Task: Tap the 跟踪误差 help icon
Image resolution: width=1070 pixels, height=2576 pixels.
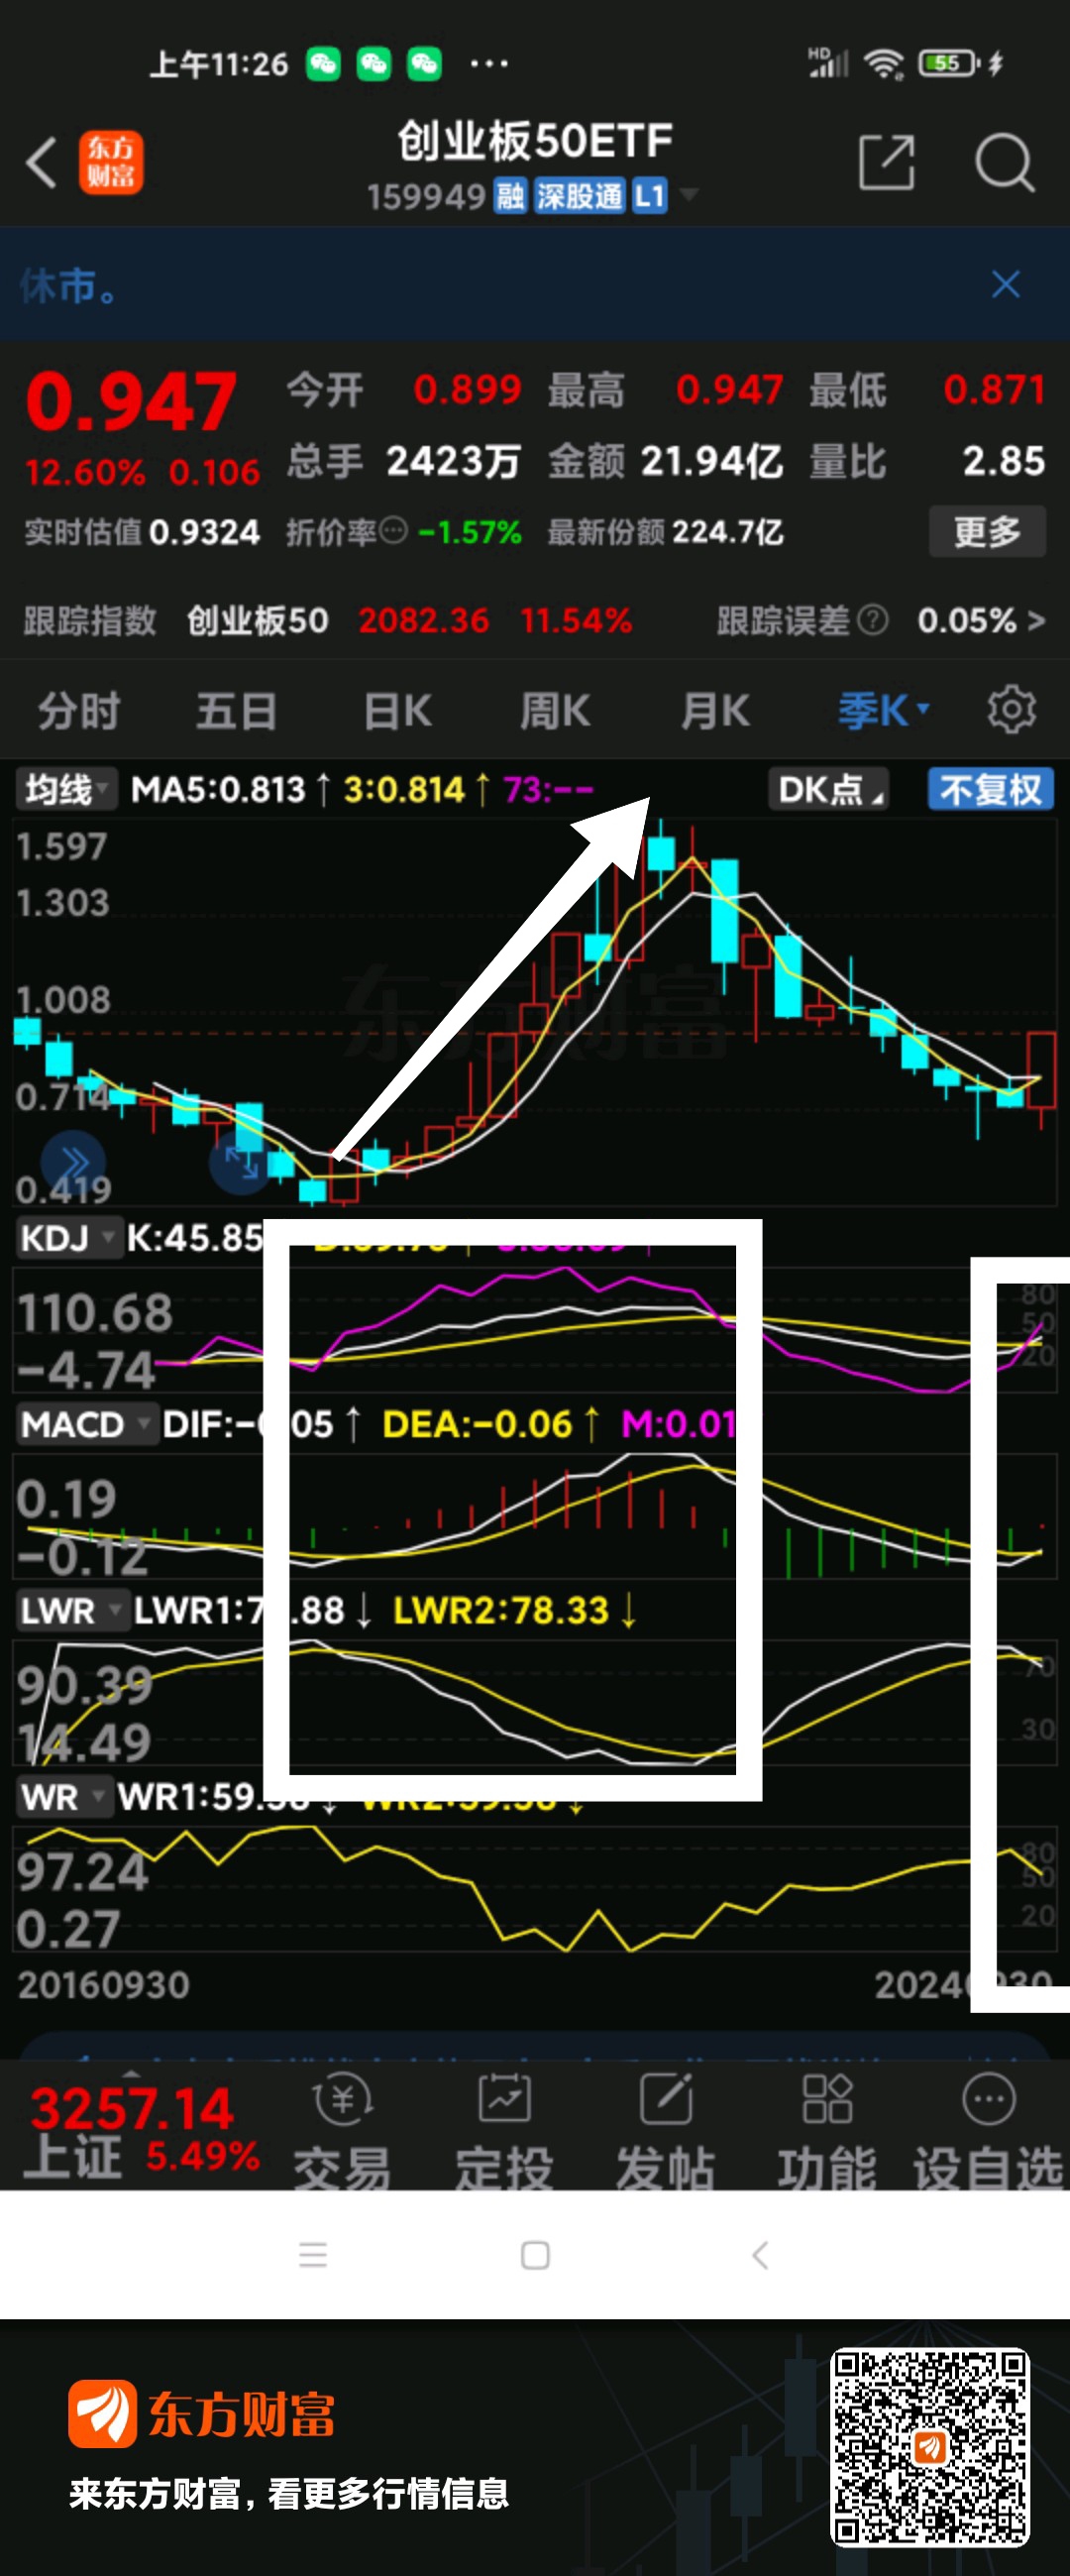Action: click(x=872, y=620)
